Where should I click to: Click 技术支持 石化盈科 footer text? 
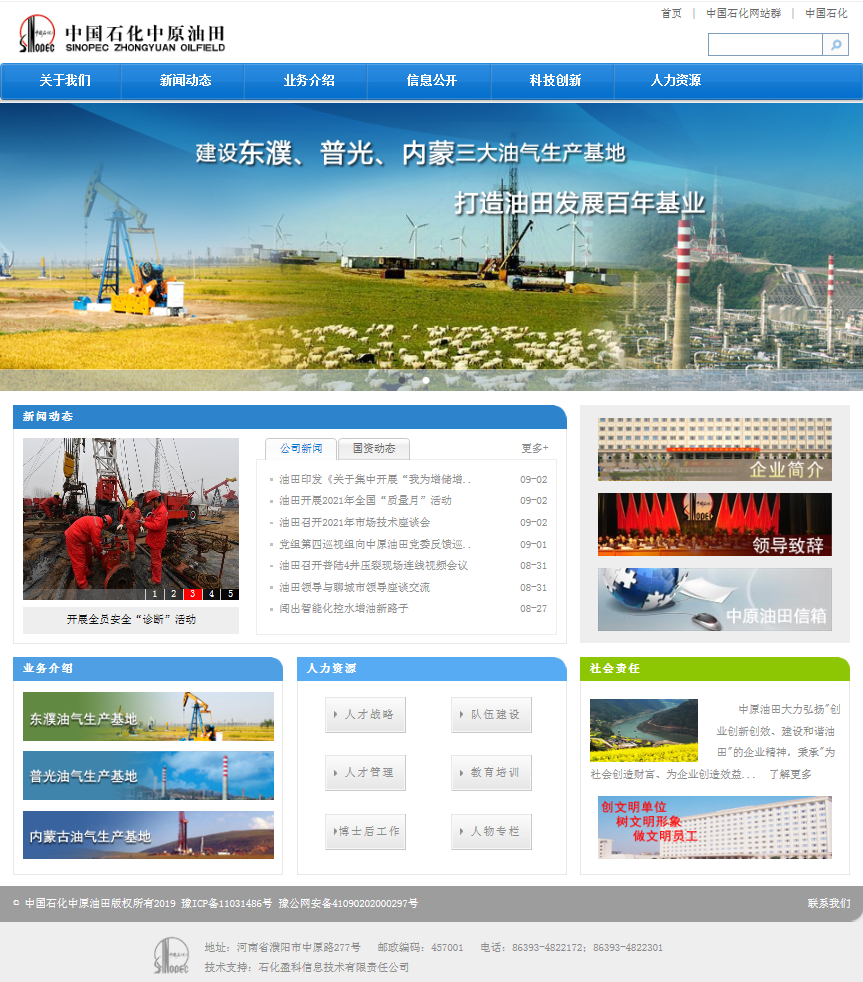point(307,967)
